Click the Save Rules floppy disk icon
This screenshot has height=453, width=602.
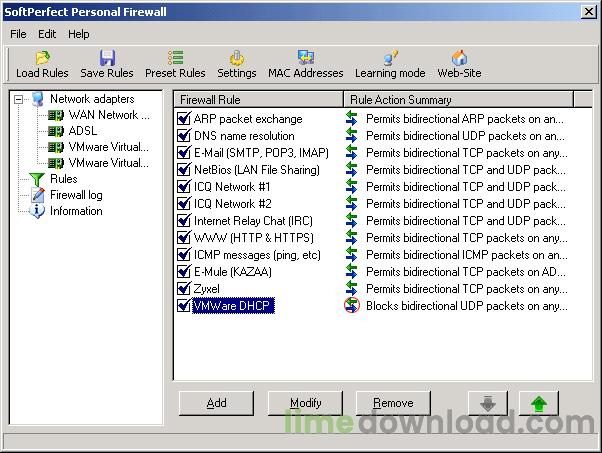pos(107,58)
